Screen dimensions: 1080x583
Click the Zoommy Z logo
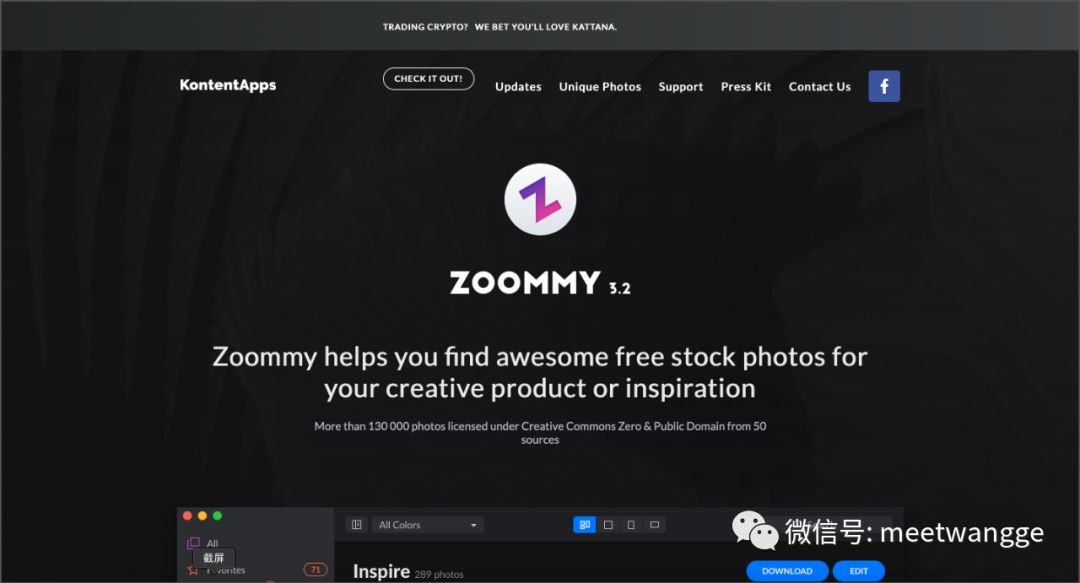tap(540, 199)
